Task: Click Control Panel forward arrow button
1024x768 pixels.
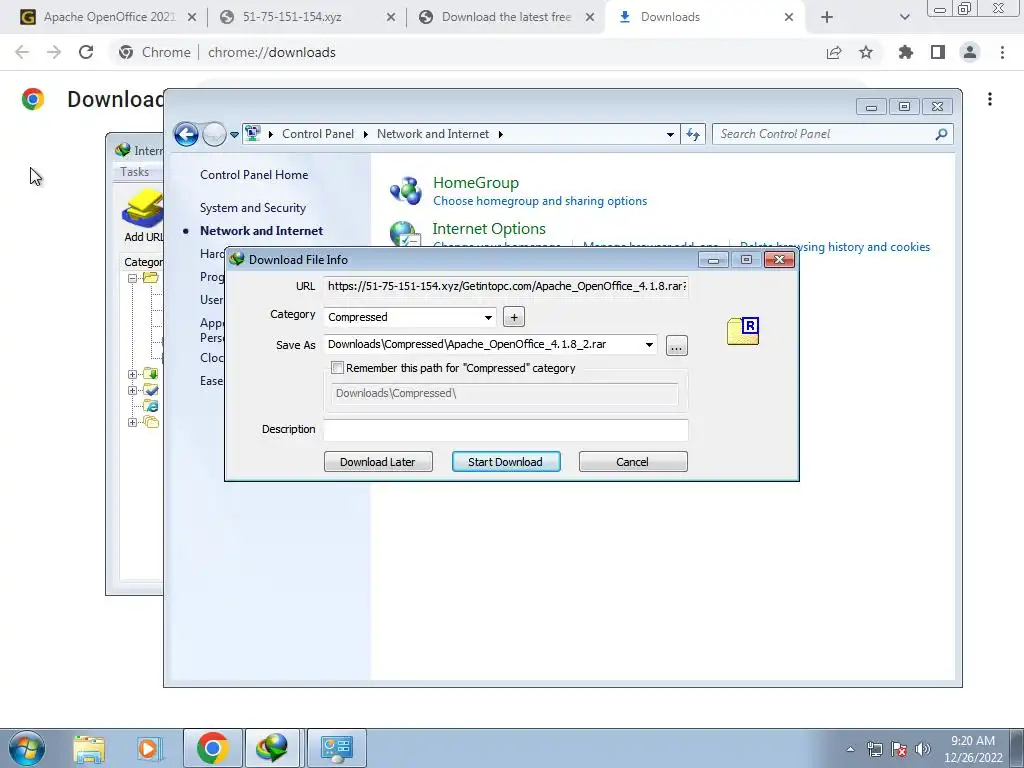Action: click(x=214, y=135)
